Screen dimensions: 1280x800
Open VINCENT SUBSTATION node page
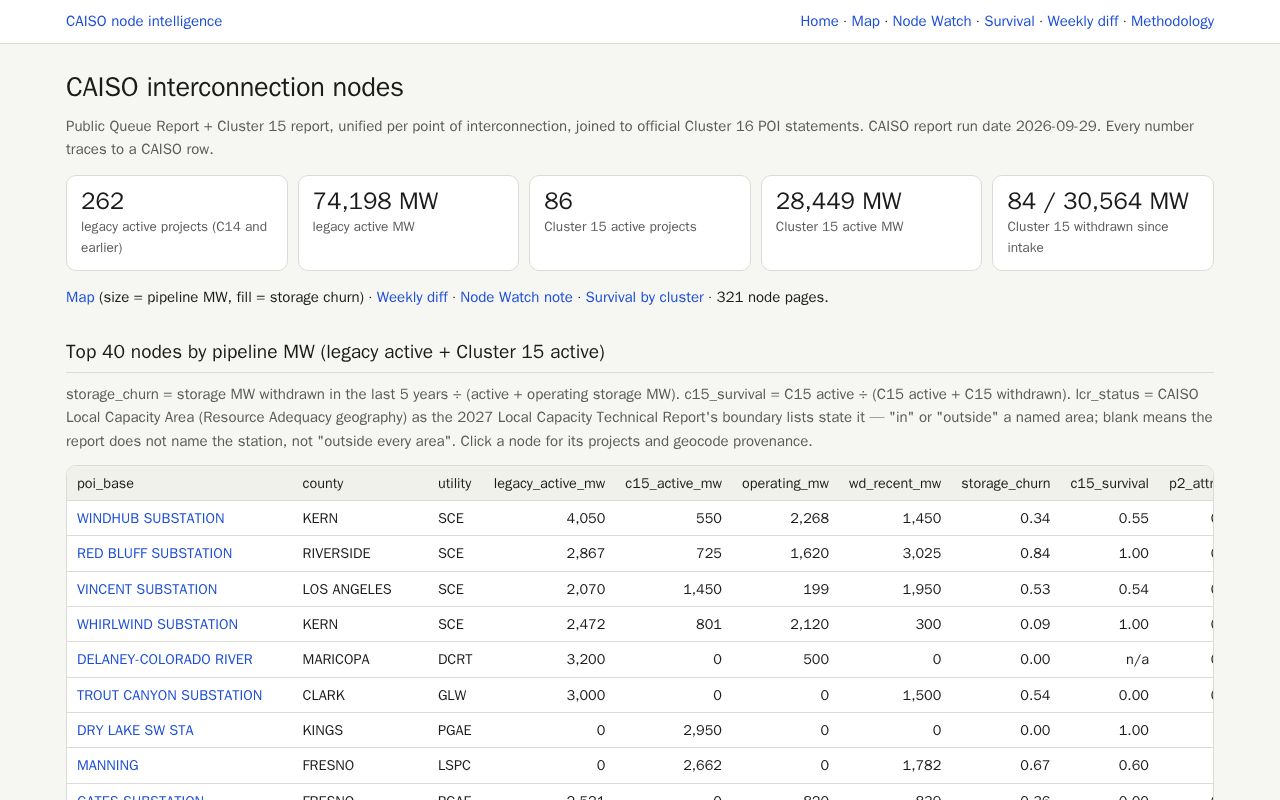coord(147,589)
